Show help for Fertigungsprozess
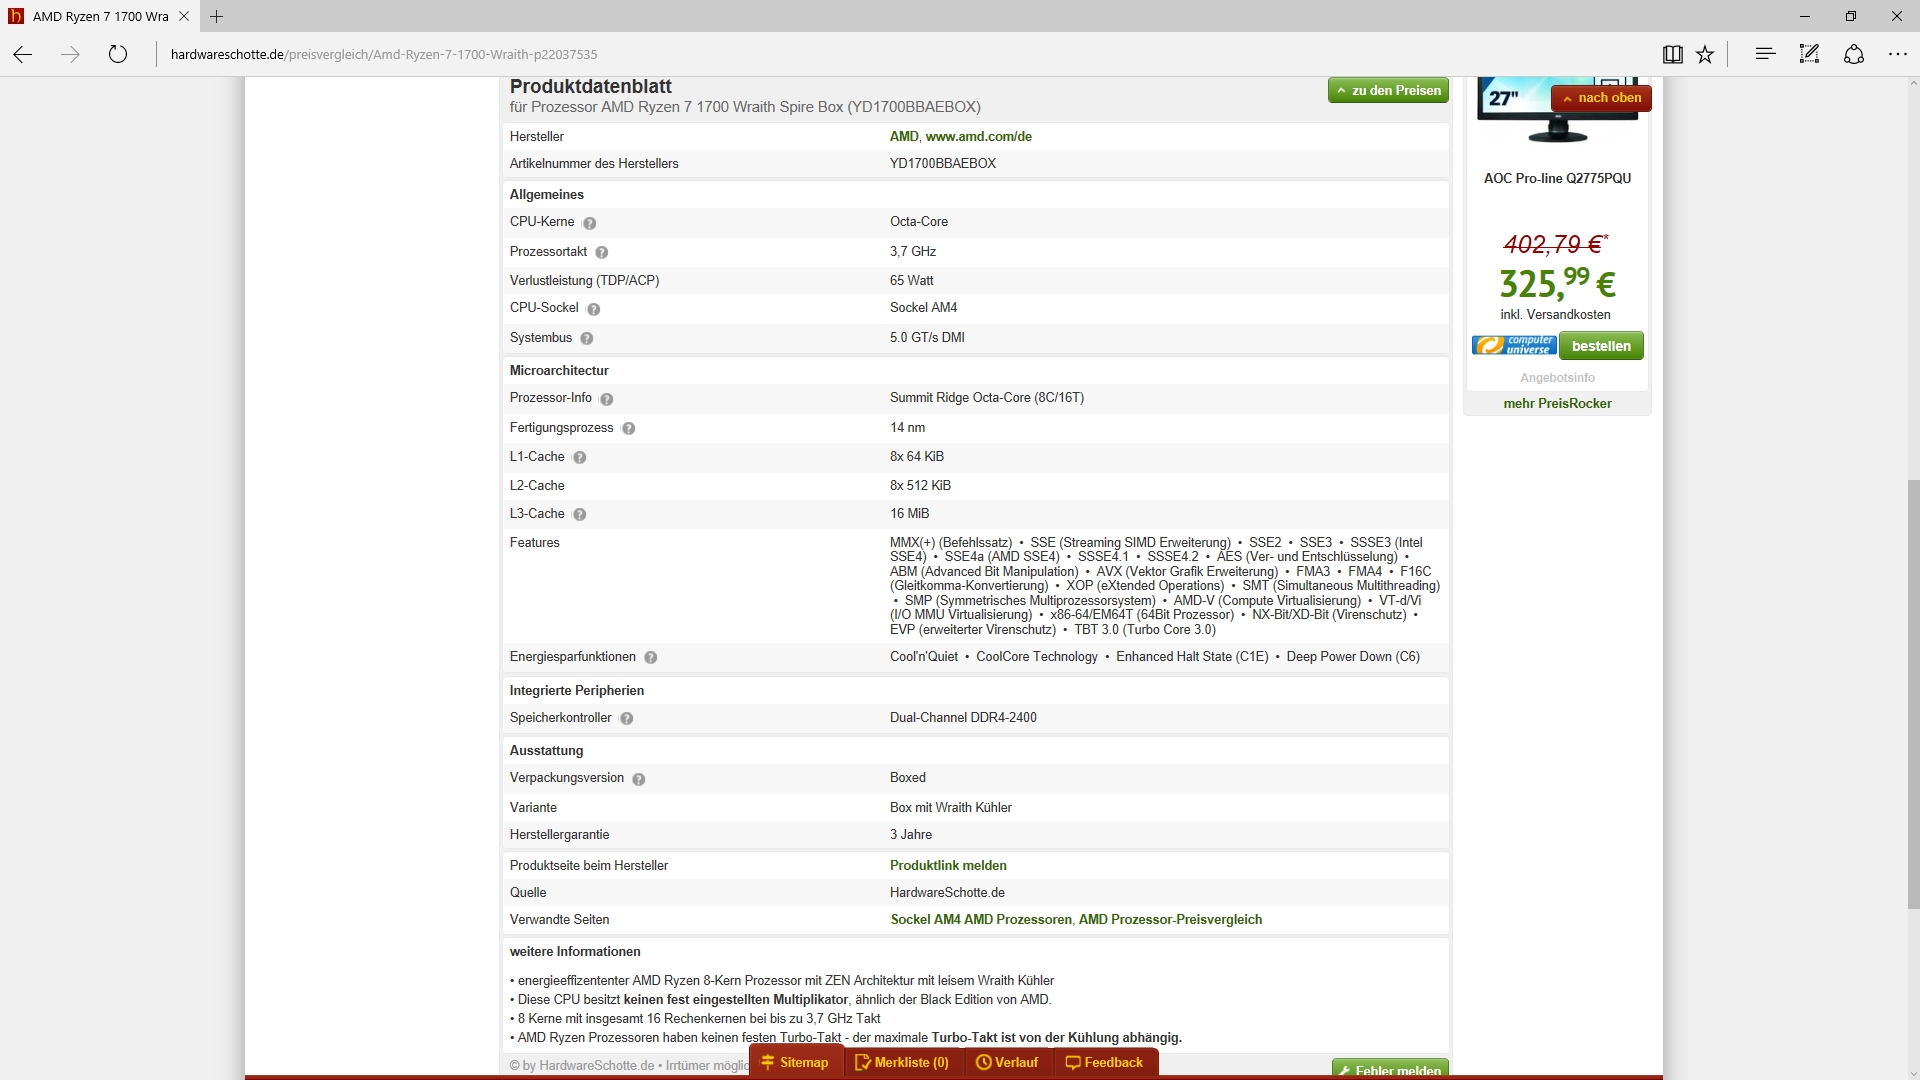The width and height of the screenshot is (1920, 1080). (x=628, y=428)
